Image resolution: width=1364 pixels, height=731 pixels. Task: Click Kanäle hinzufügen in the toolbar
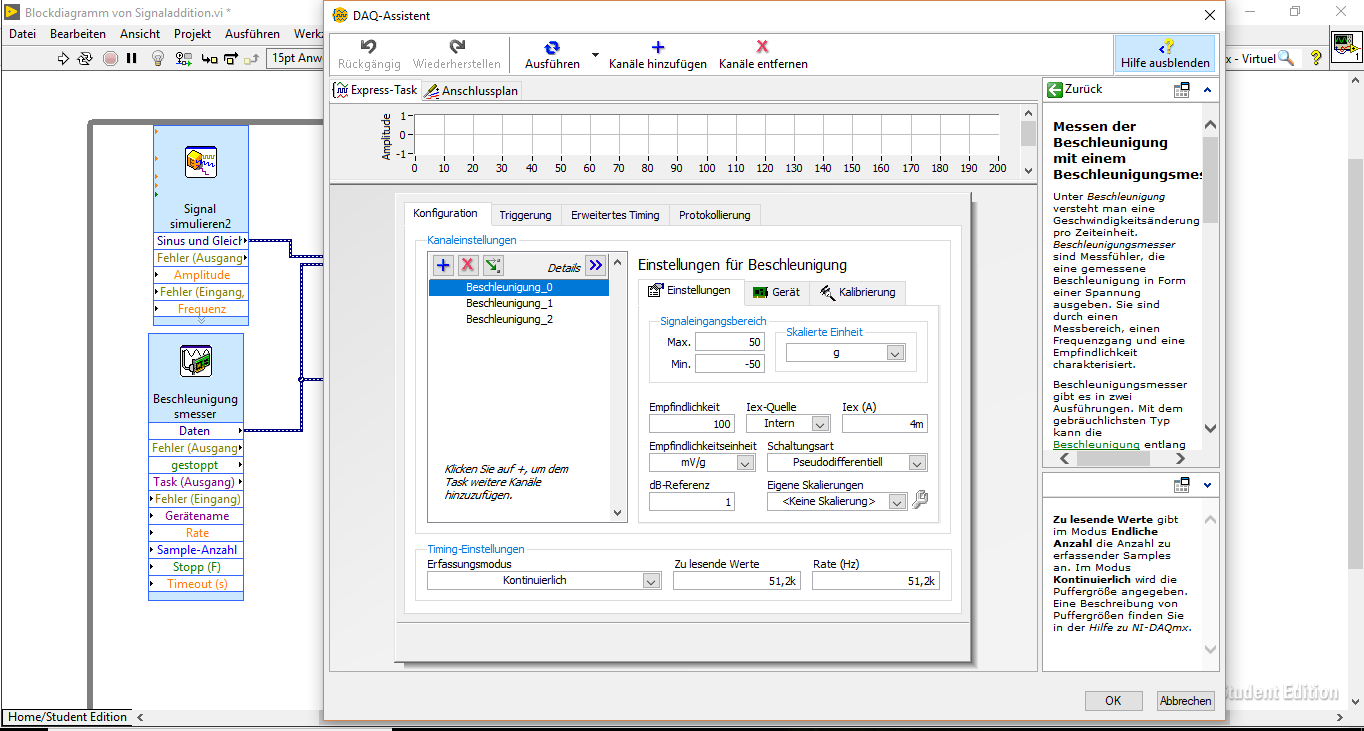click(657, 54)
